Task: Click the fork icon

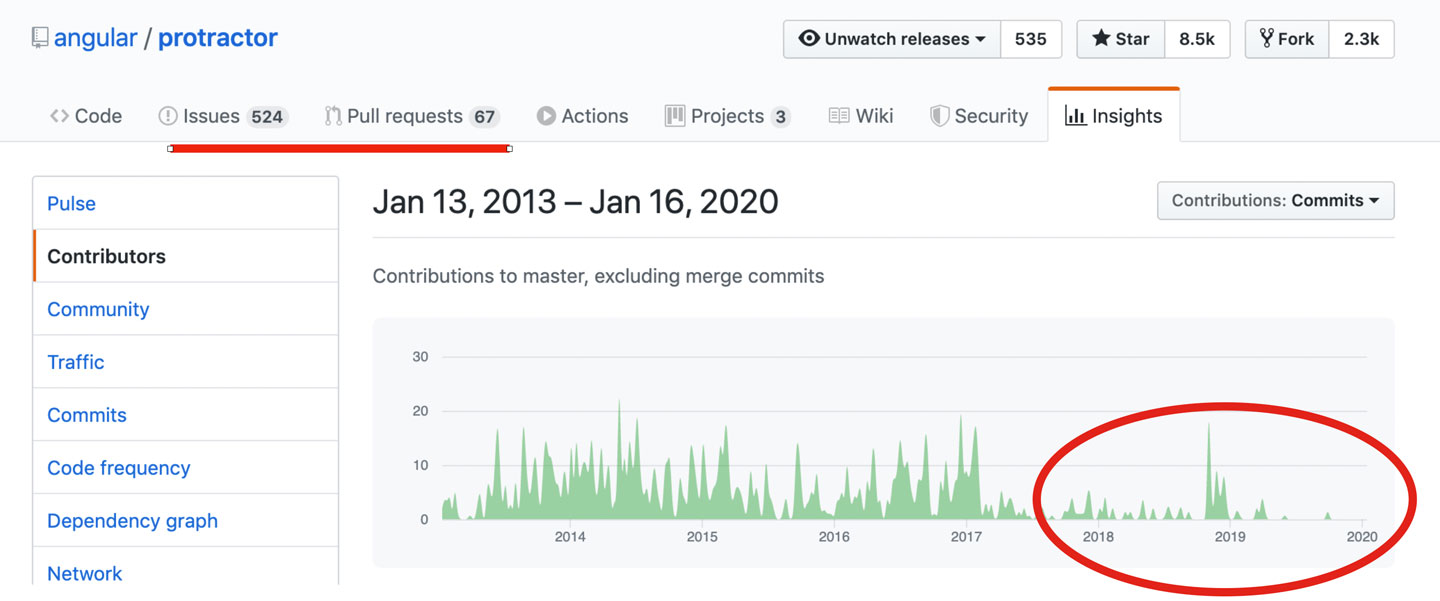Action: tap(1267, 39)
